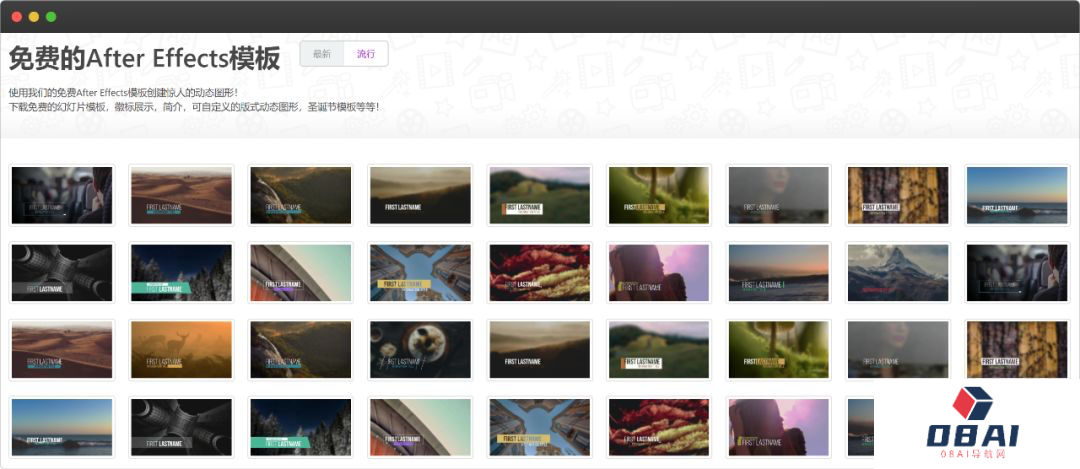Open first-row blurred meadow template thumbnail
1080x469 pixels.
[540, 196]
